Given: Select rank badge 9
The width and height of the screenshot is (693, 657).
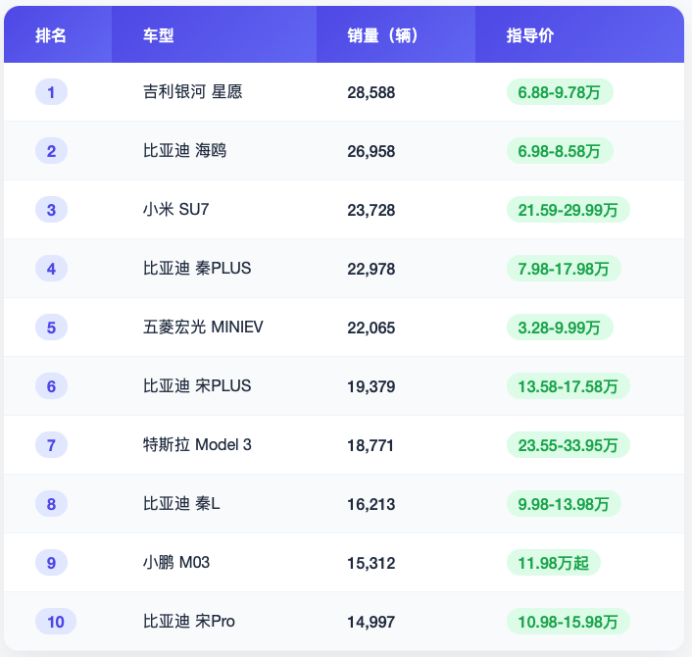Looking at the screenshot, I should click(x=51, y=562).
